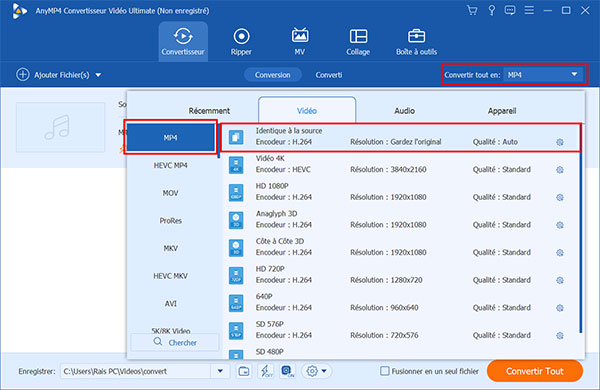
Task: Open settings gear for 640P profile
Action: [x=560, y=308]
